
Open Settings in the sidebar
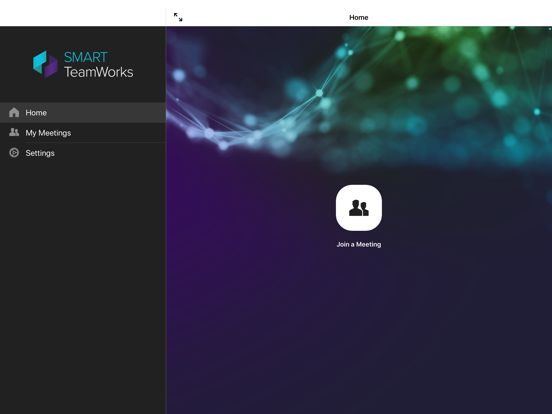point(83,153)
